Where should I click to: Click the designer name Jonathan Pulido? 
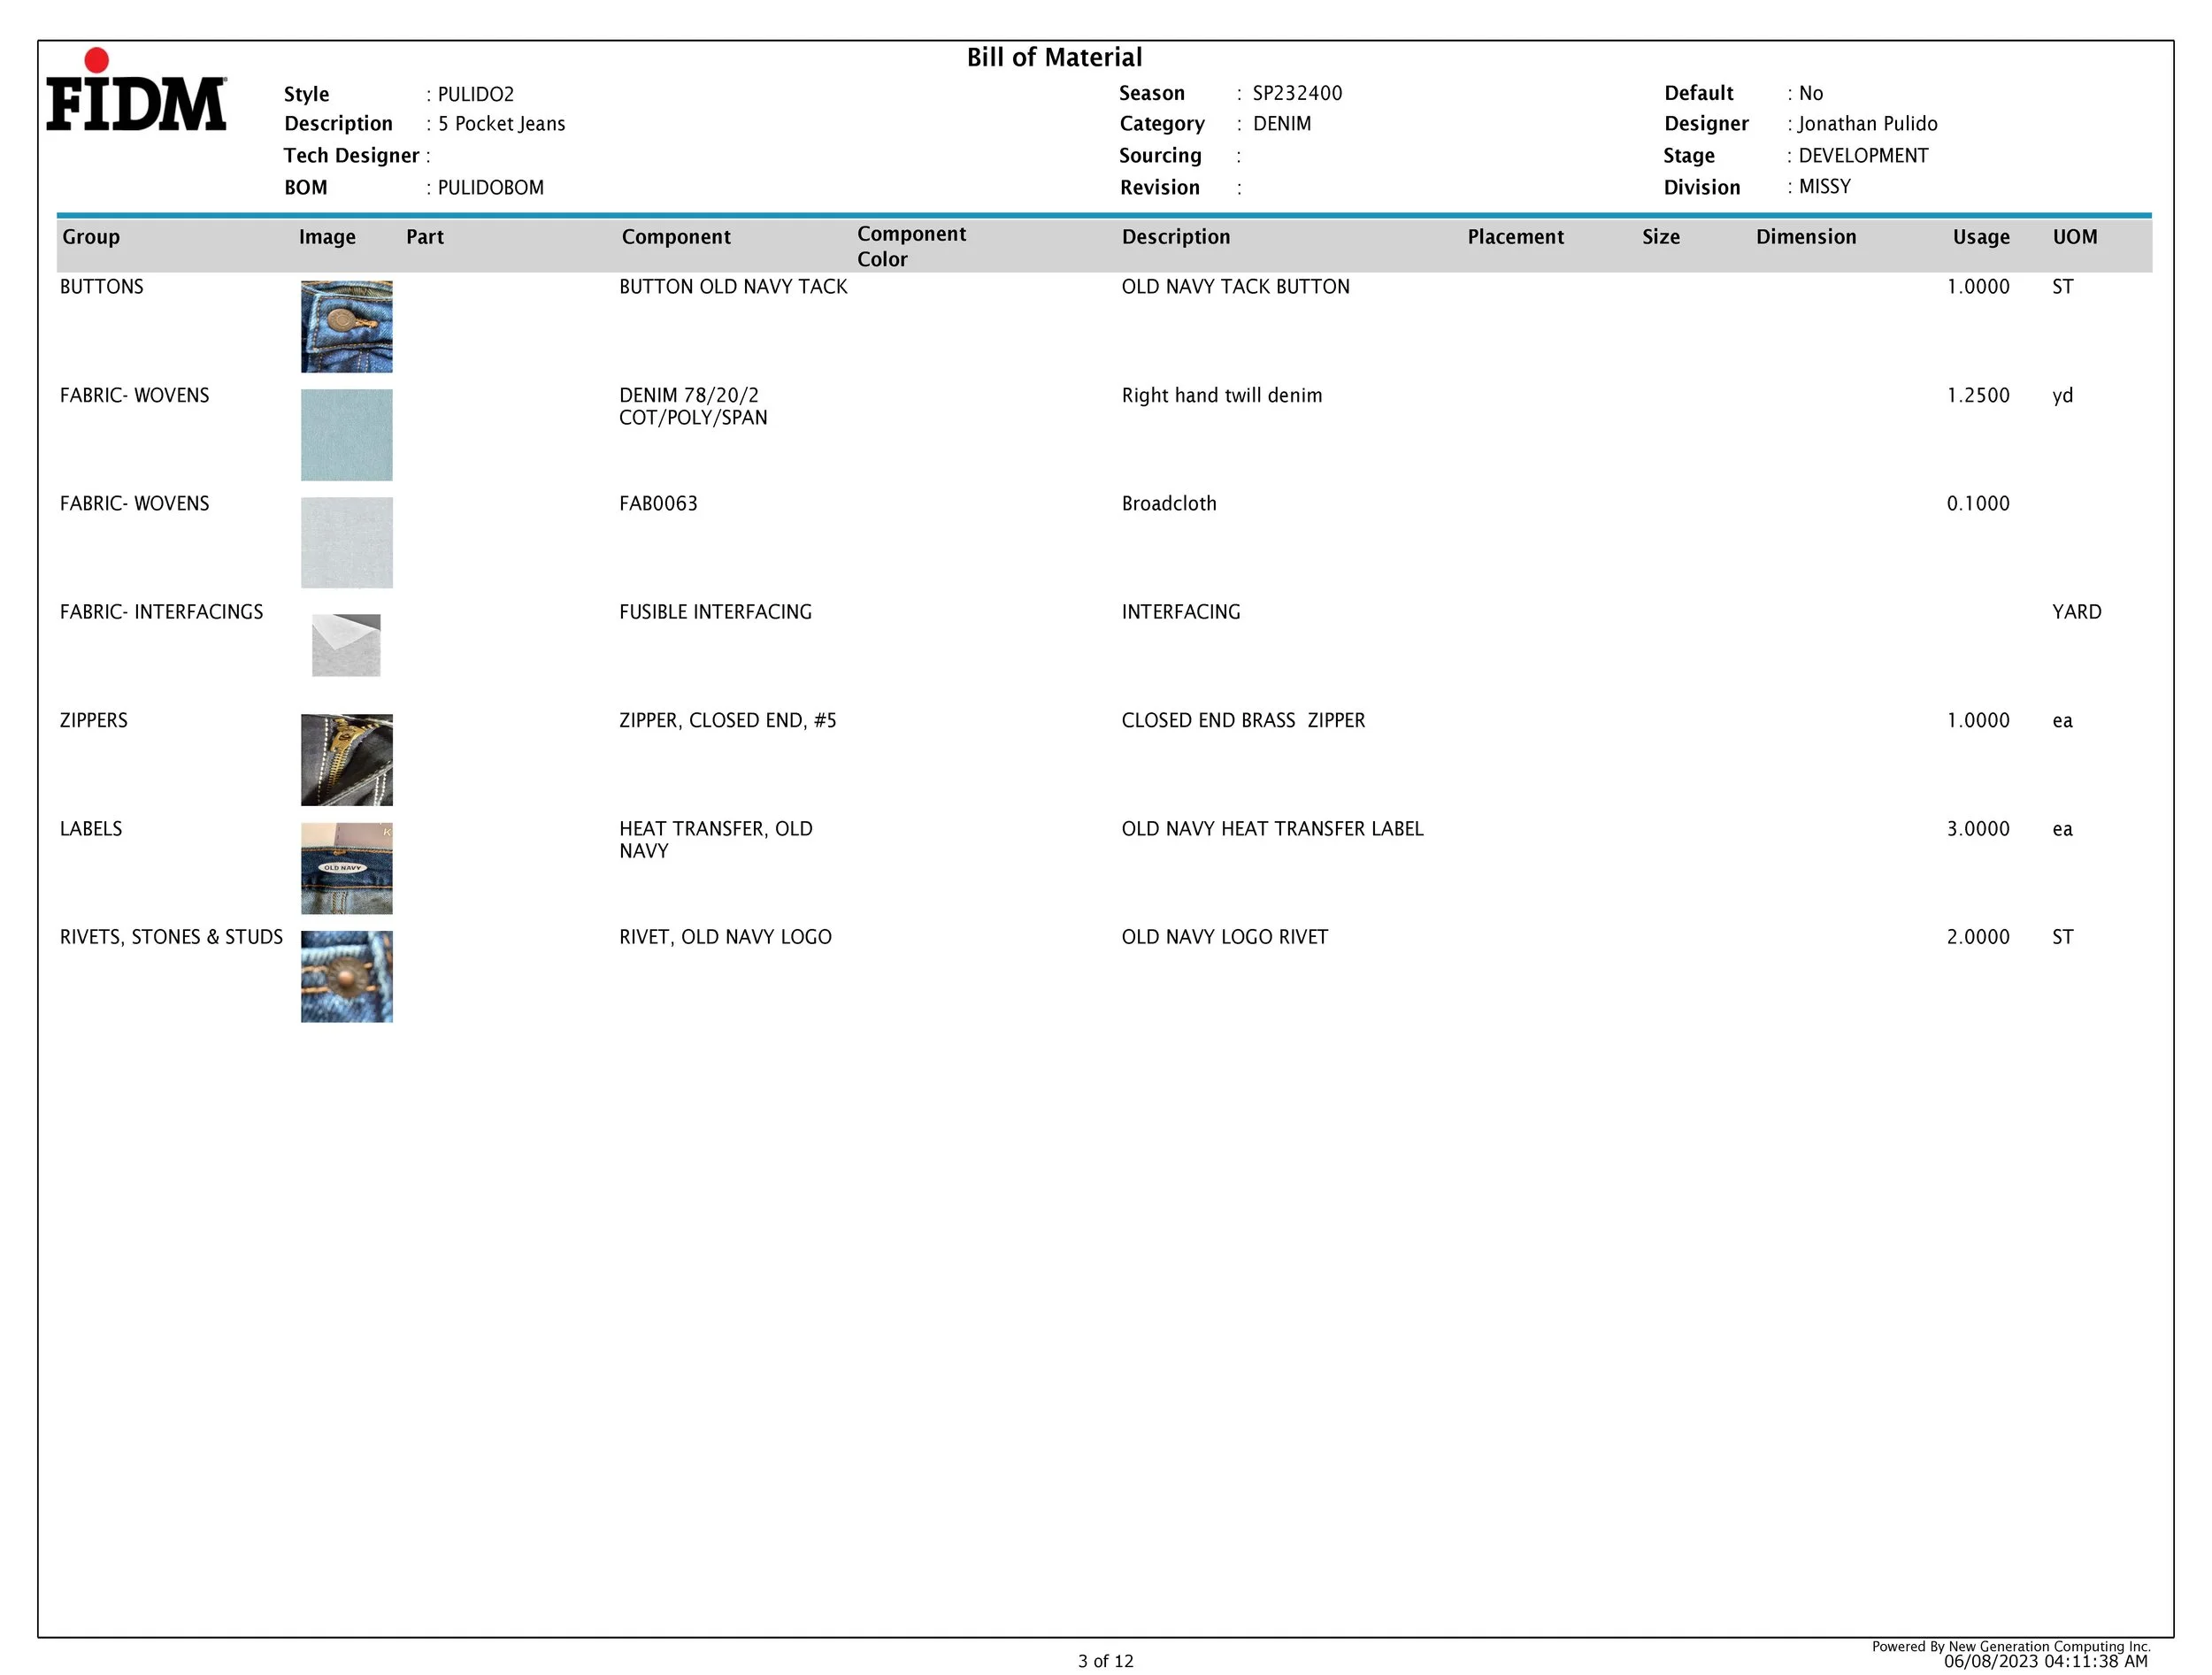1867,124
